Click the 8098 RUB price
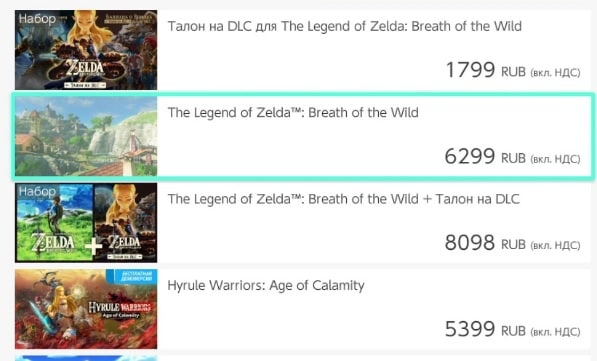The image size is (597, 361). tap(513, 243)
